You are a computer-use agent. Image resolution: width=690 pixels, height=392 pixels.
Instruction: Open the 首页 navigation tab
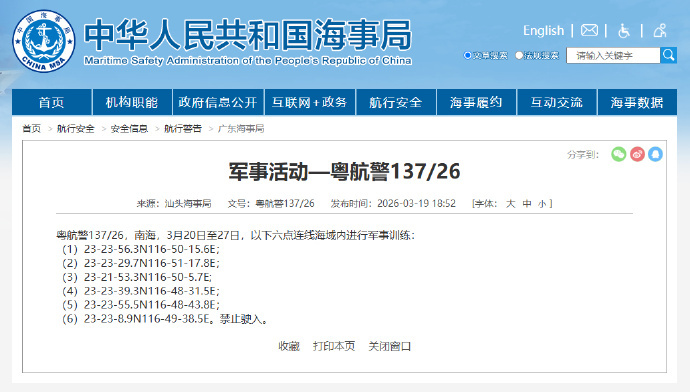click(x=51, y=102)
